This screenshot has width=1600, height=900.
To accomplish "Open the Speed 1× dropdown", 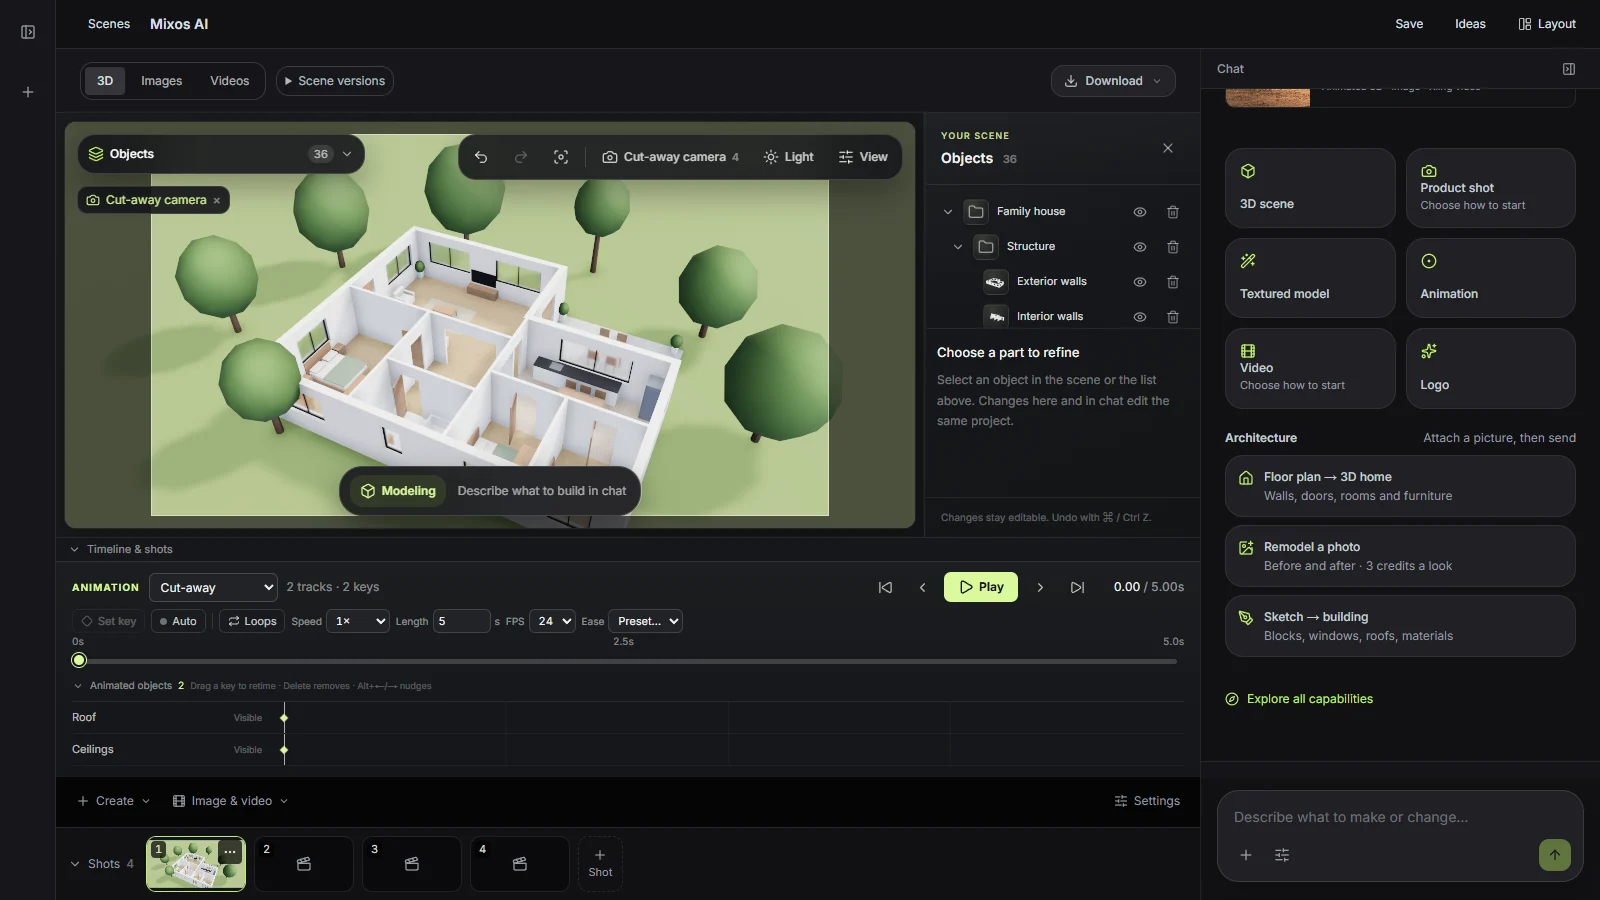I will [358, 621].
